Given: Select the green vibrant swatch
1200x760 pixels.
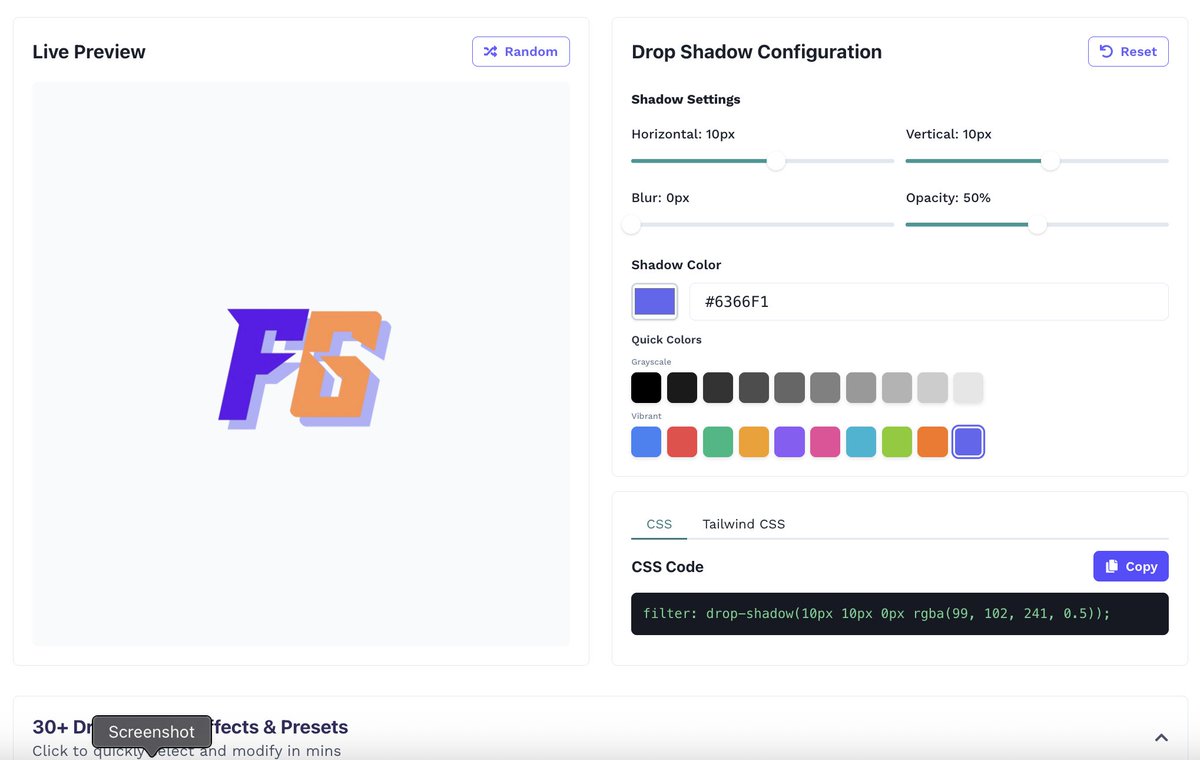Looking at the screenshot, I should point(718,442).
